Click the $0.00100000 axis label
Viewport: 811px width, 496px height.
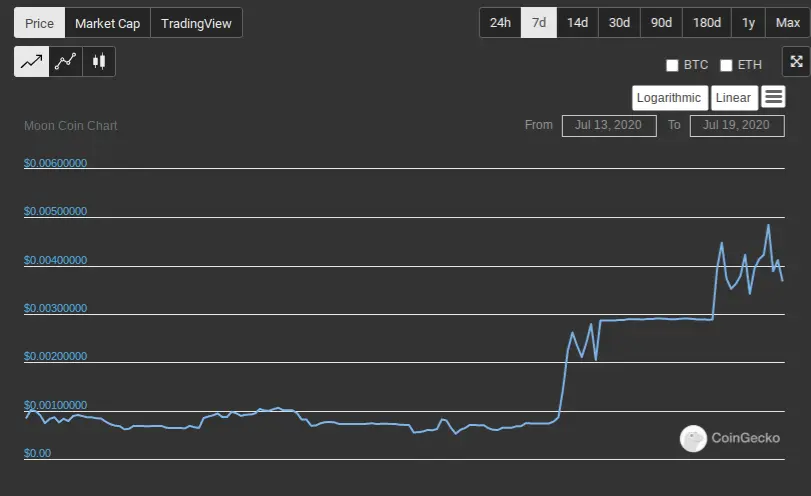55,405
